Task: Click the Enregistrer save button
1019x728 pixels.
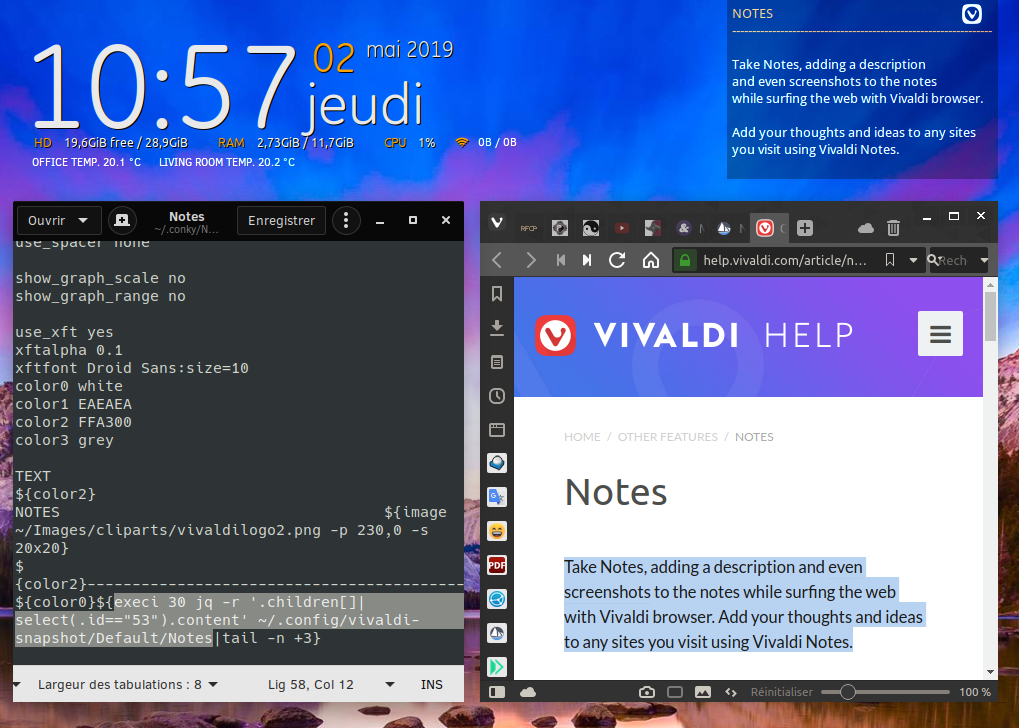Action: [x=281, y=220]
